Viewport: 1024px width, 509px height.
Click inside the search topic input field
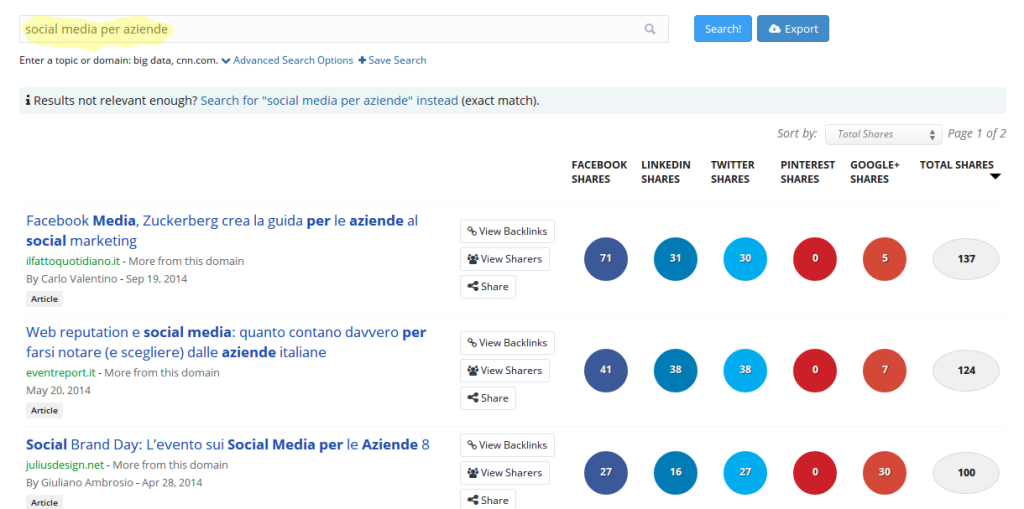330,29
